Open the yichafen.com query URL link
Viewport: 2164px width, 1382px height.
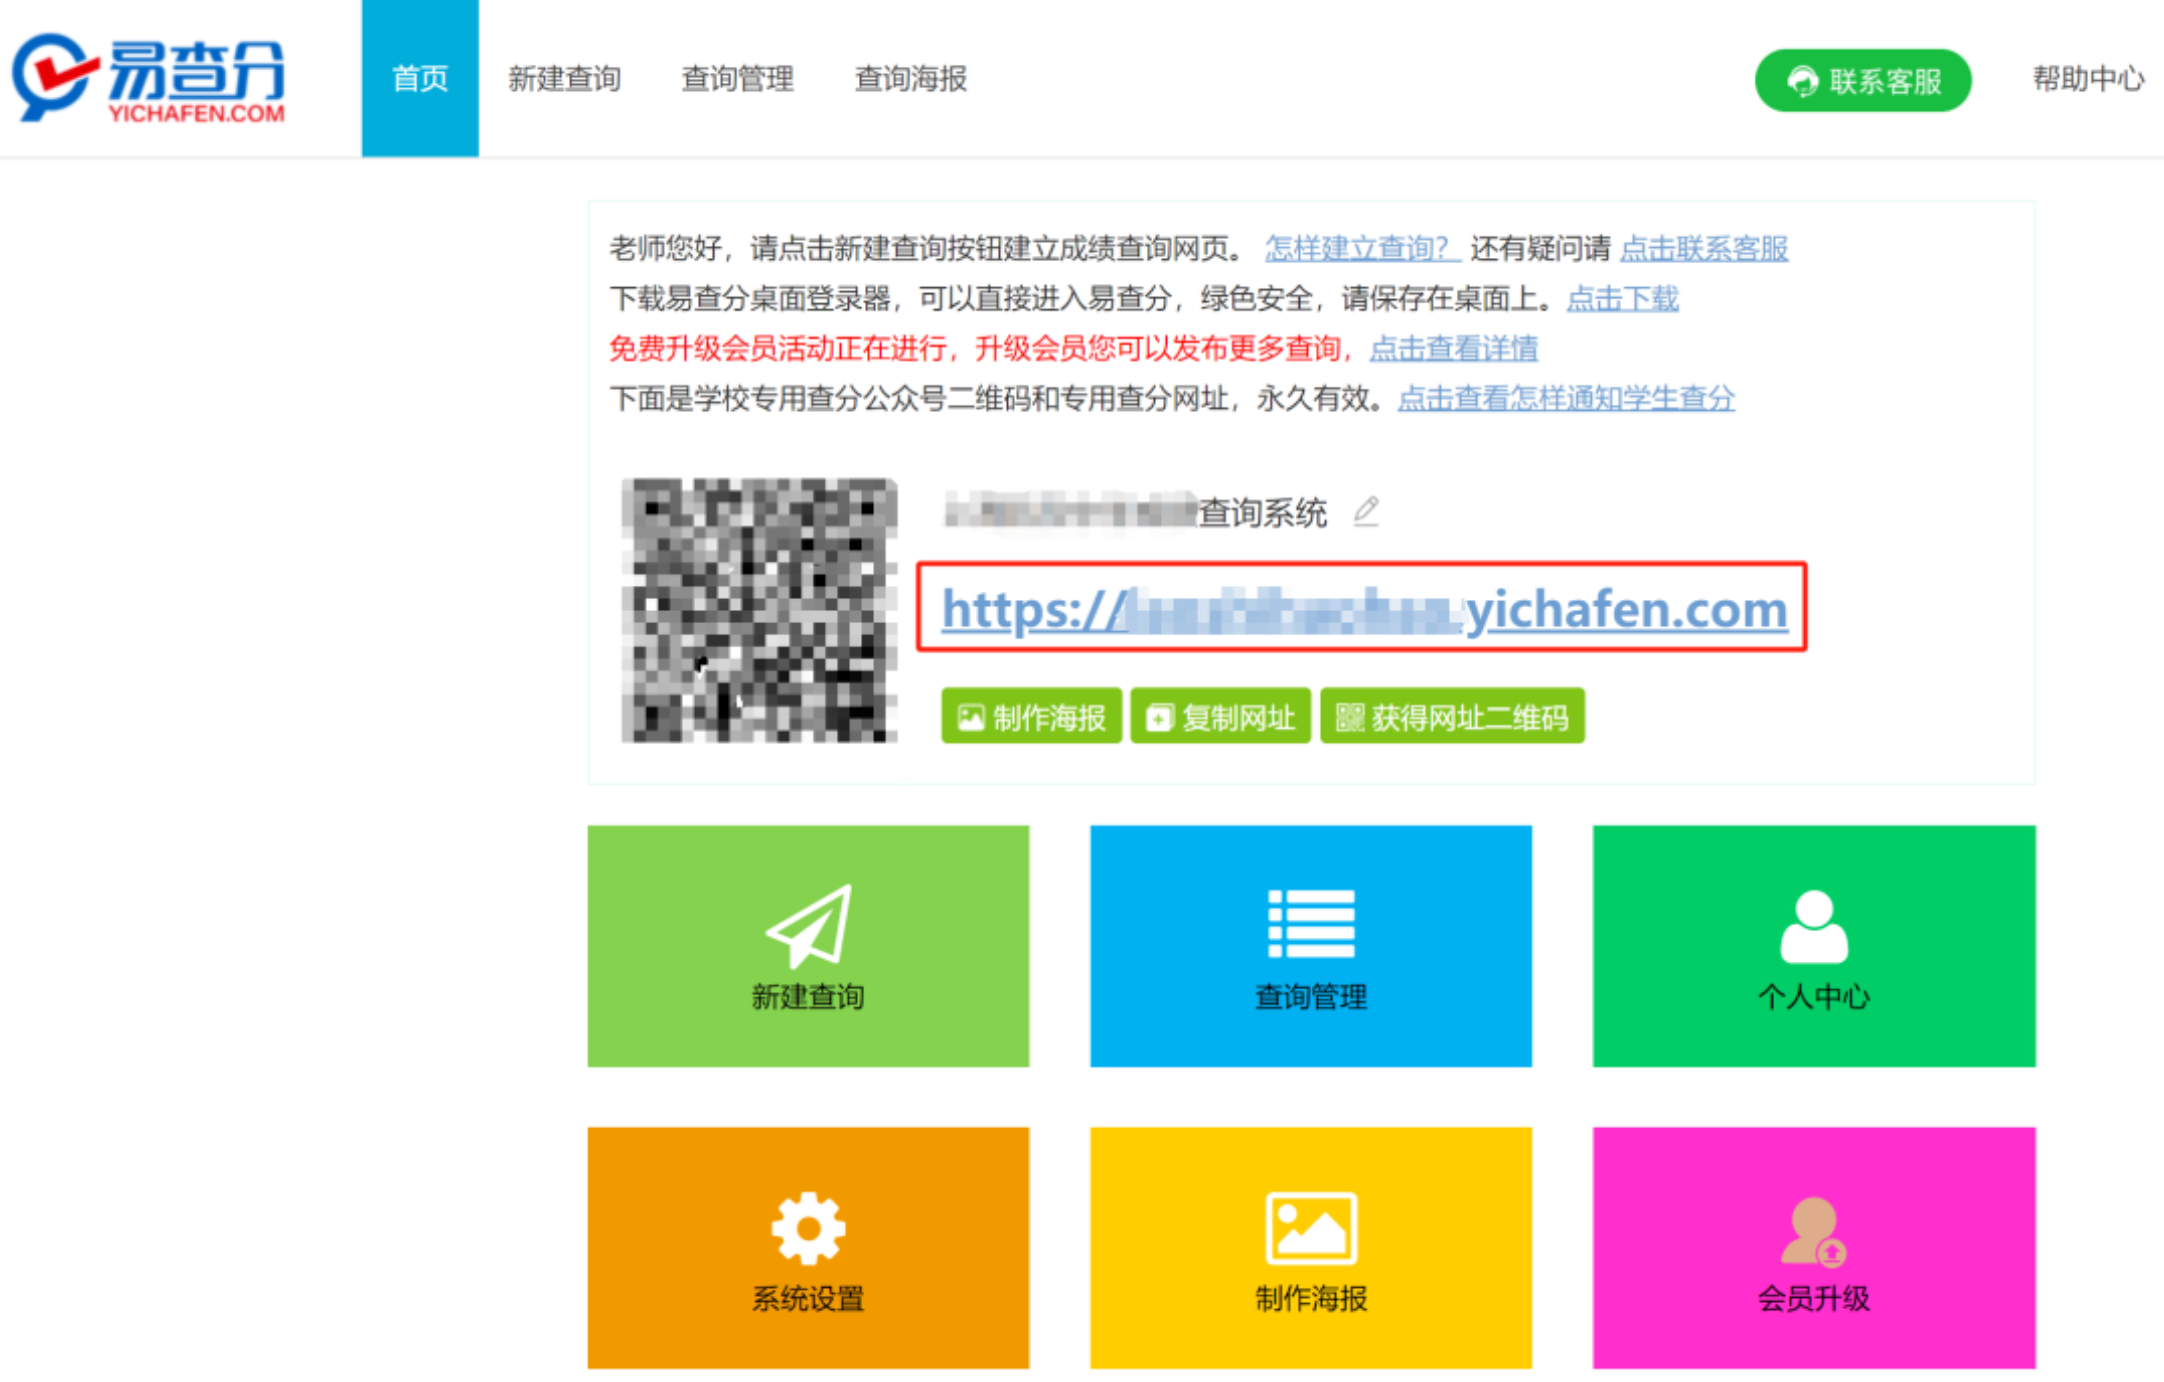click(x=1364, y=608)
